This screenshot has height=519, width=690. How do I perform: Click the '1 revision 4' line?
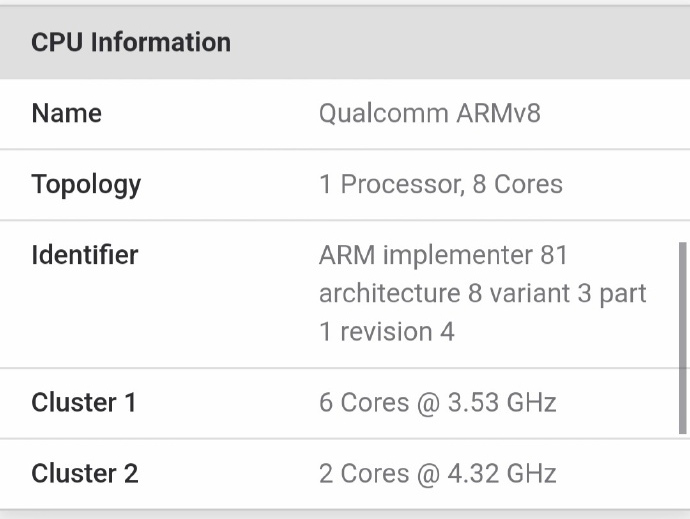387,331
